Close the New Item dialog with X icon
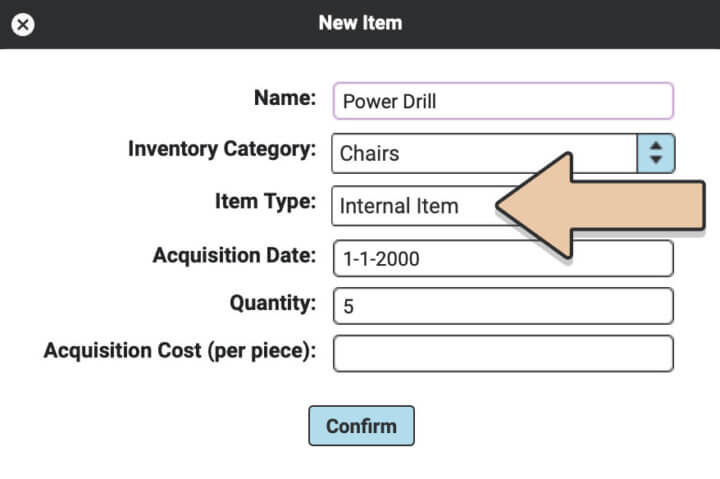 [22, 24]
